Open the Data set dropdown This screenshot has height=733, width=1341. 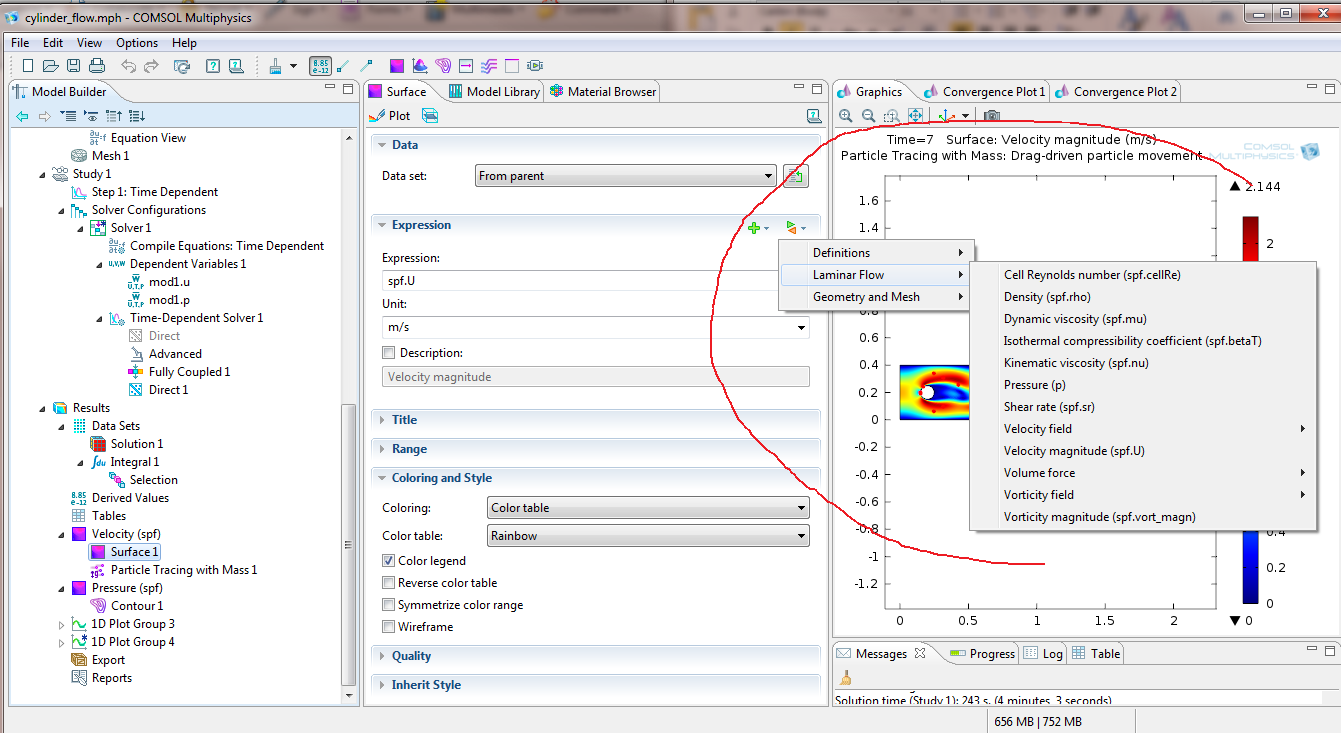625,176
